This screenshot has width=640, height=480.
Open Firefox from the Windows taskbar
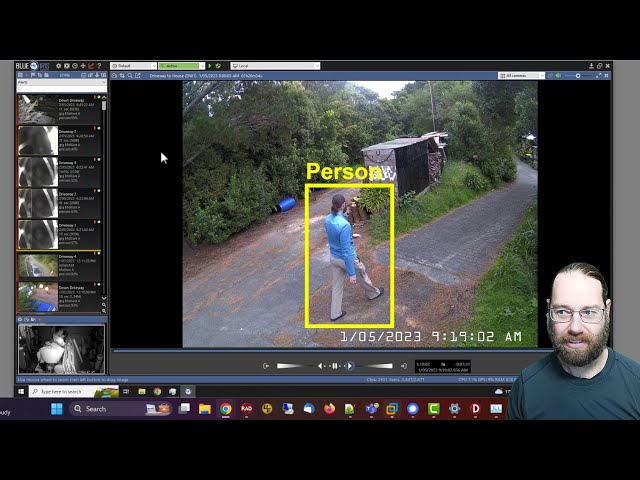tap(329, 409)
